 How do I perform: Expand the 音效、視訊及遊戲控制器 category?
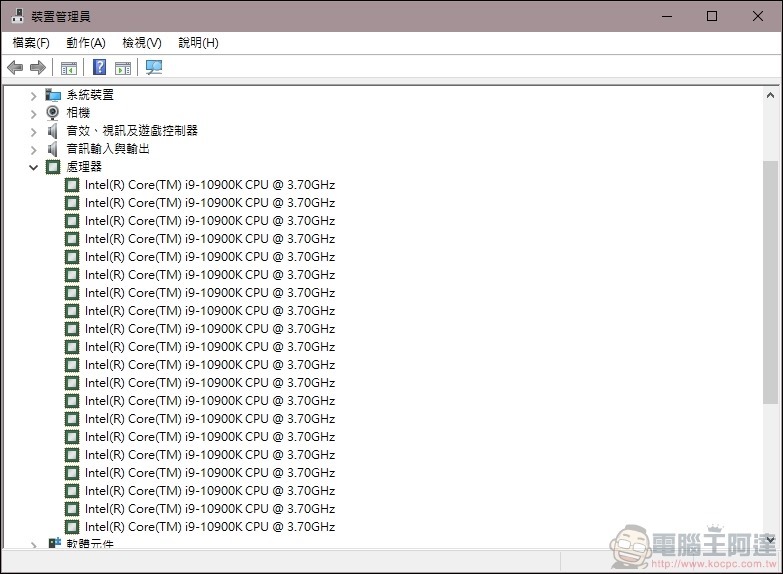pyautogui.click(x=33, y=132)
